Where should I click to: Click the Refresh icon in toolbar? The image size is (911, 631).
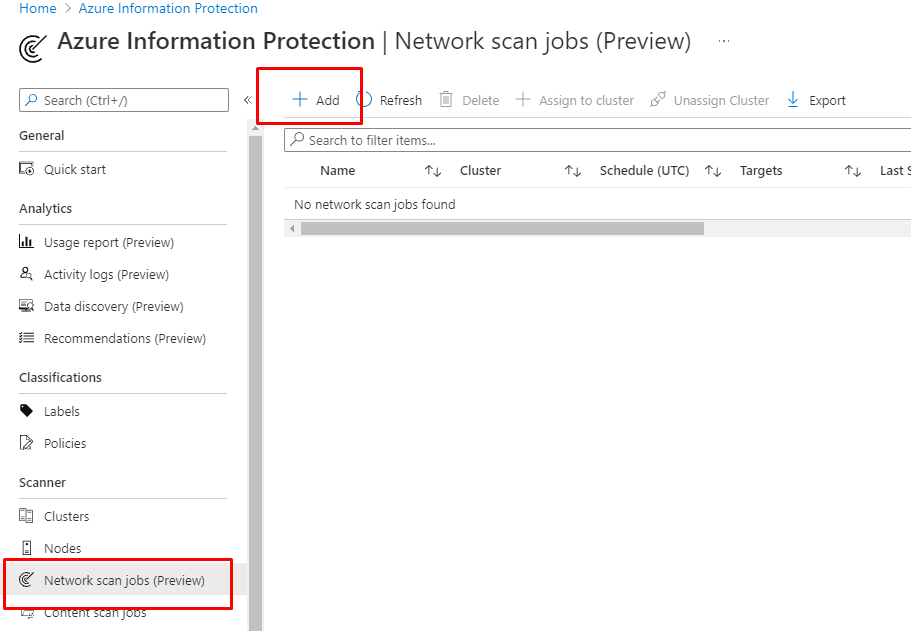(x=365, y=100)
